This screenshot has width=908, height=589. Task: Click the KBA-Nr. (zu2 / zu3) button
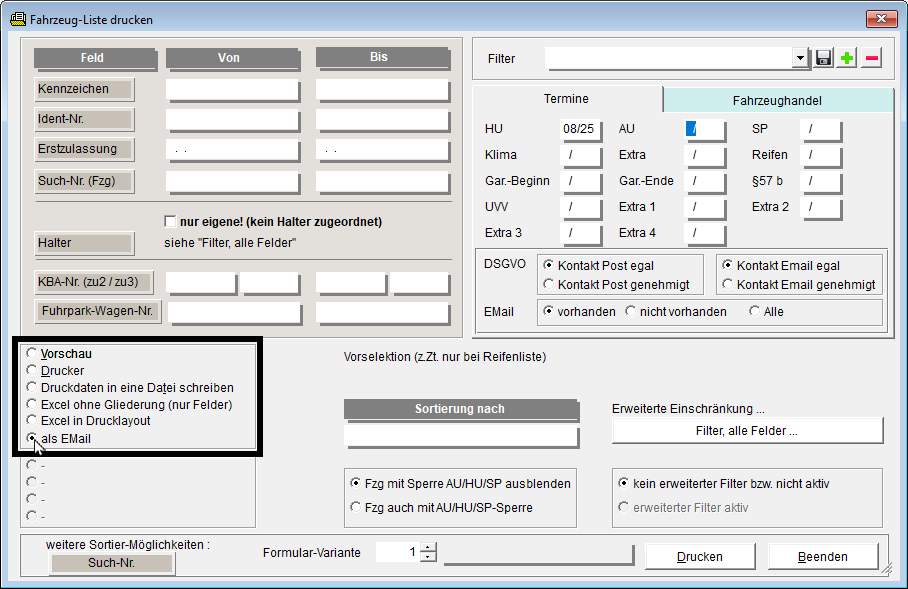(94, 282)
